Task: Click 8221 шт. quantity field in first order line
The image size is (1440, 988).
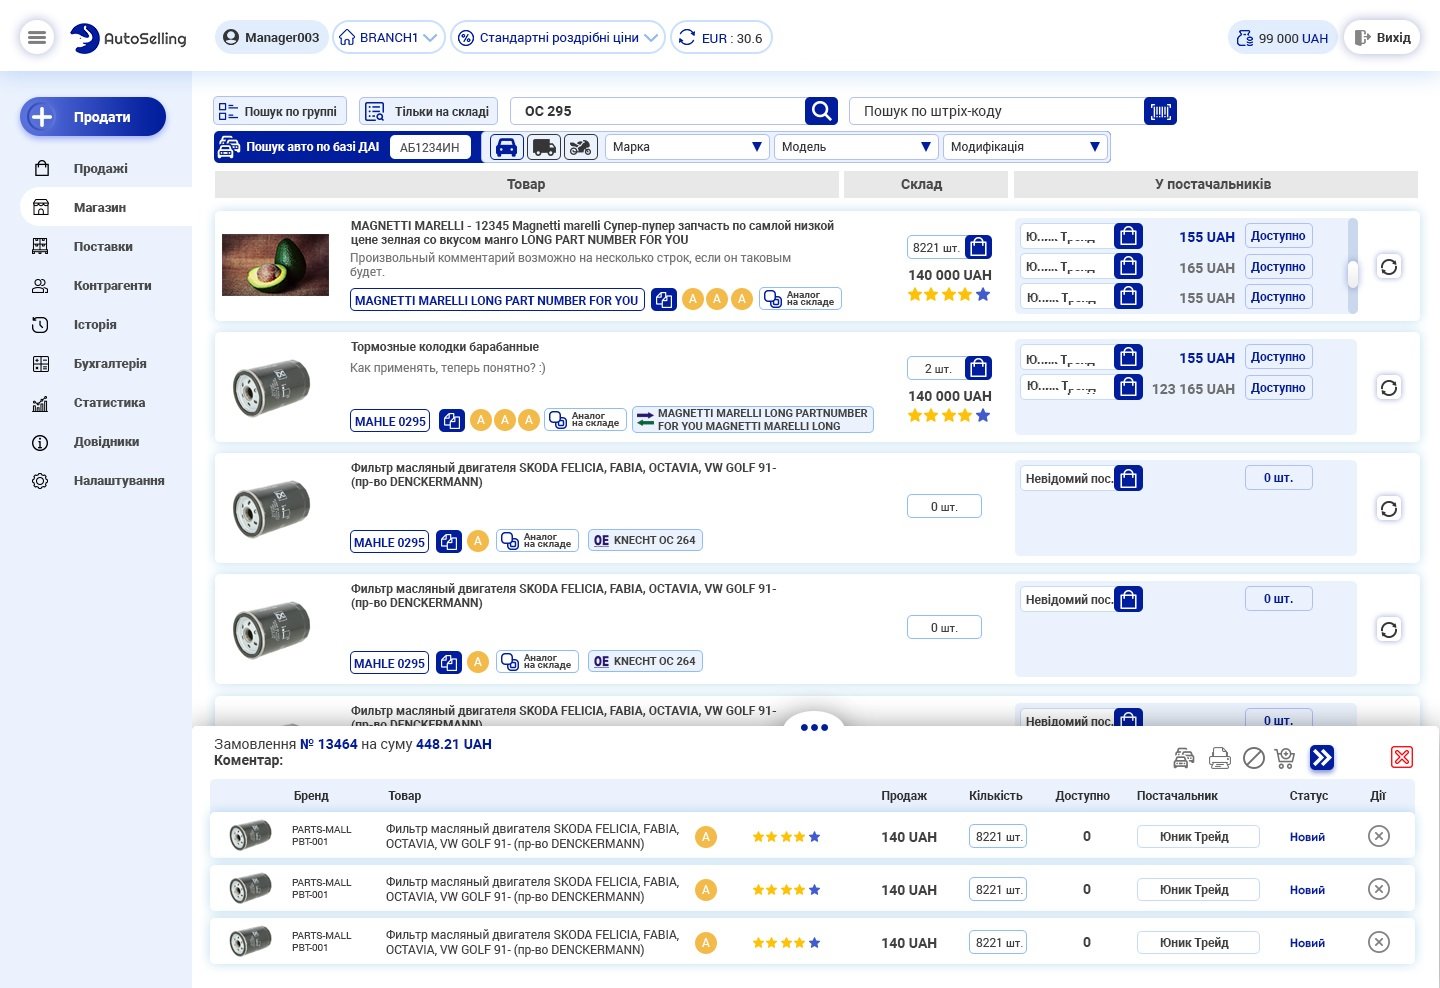Action: point(998,836)
